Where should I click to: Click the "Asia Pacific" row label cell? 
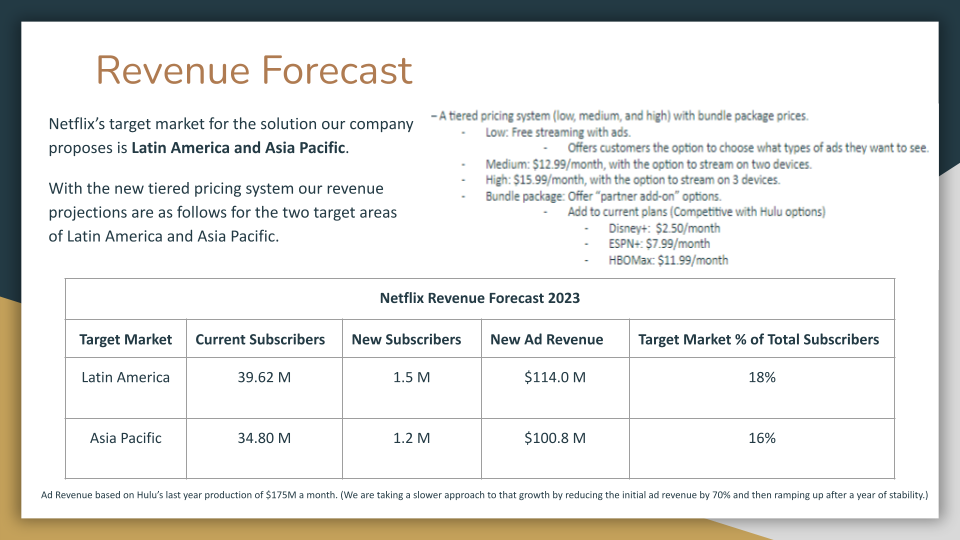(x=126, y=438)
